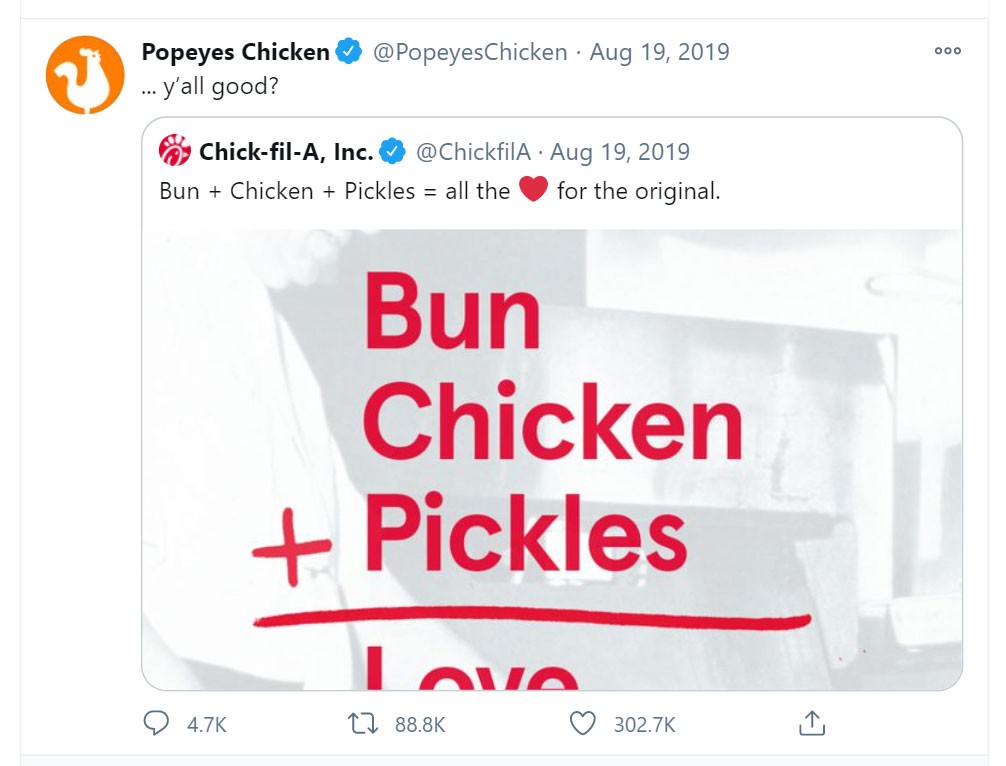Click the Popeyes Chicken profile avatar
Image resolution: width=1006 pixels, height=766 pixels.
click(84, 75)
